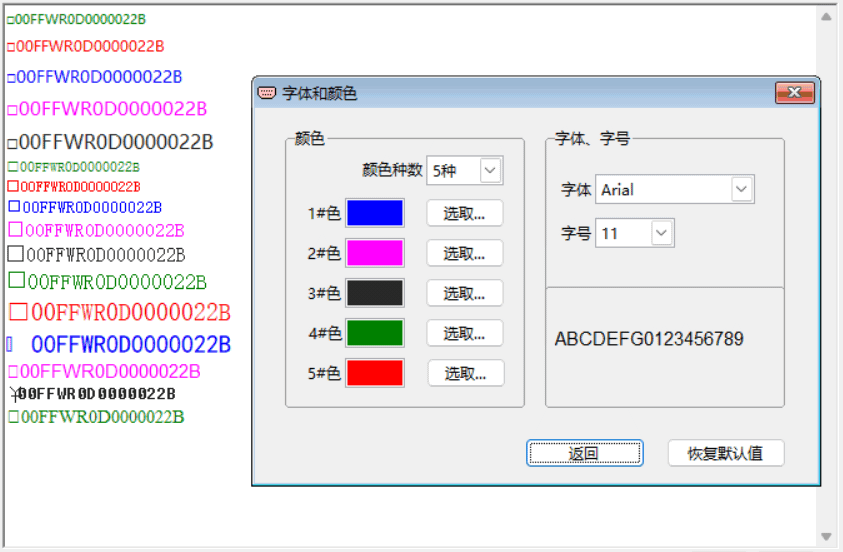
Task: Select the large bold blue 00FFWR0D0000022B line
Action: click(x=119, y=345)
